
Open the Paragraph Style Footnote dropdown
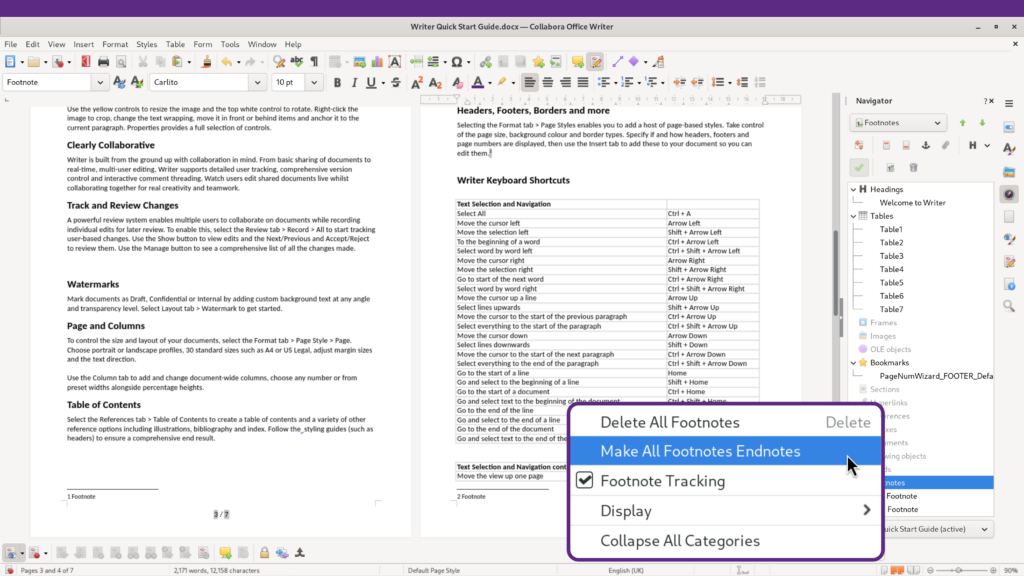(100, 82)
